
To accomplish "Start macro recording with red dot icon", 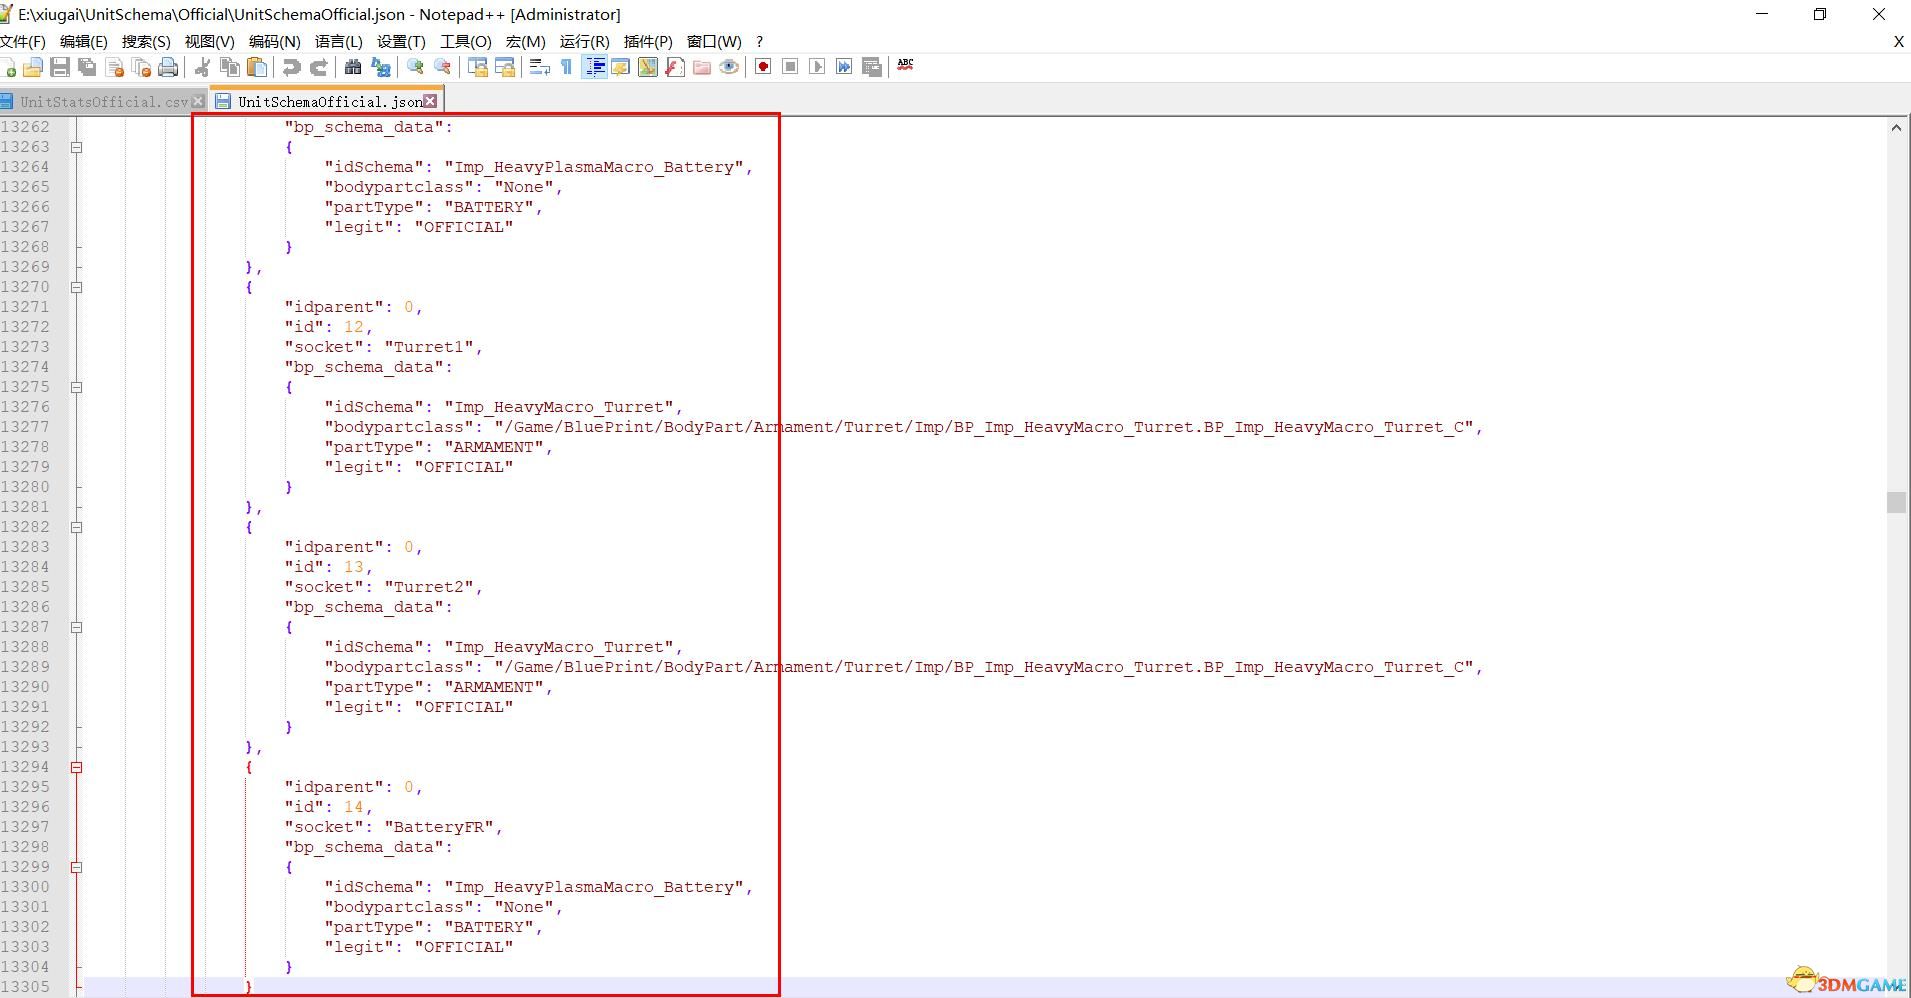I will point(763,67).
